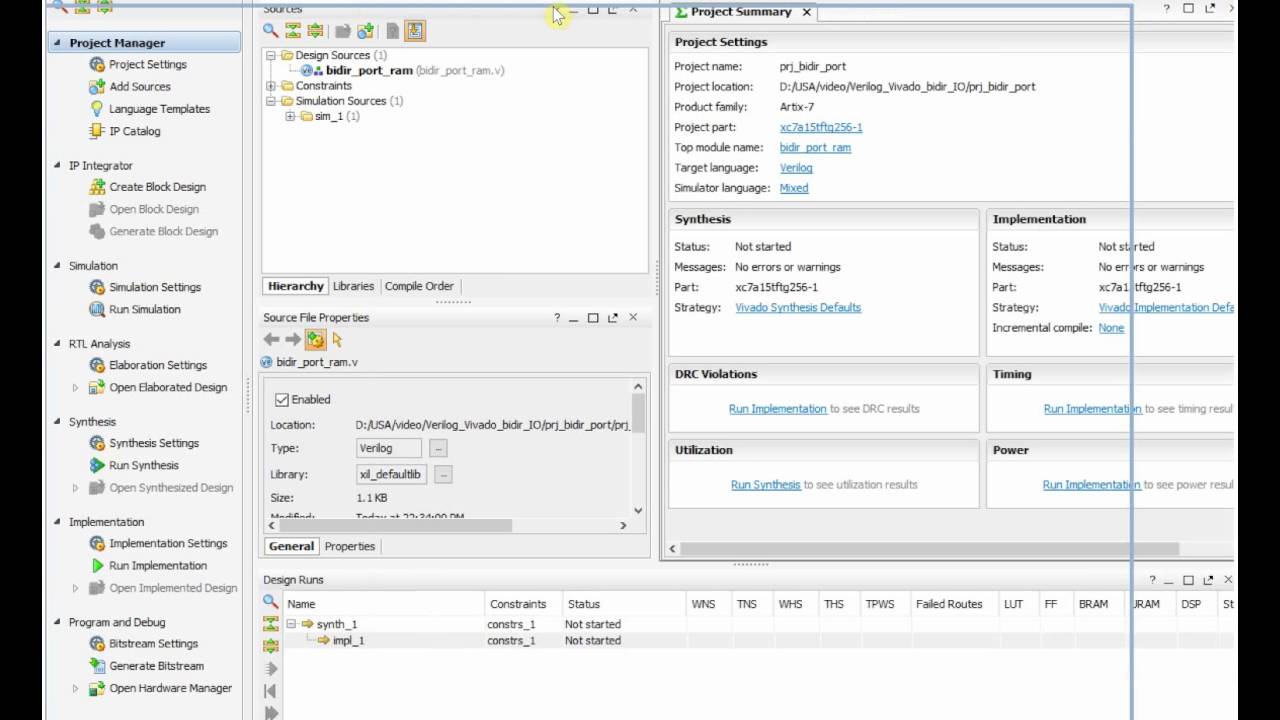Viewport: 1280px width, 720px height.
Task: Expand the Constraints folder
Action: pyautogui.click(x=271, y=86)
